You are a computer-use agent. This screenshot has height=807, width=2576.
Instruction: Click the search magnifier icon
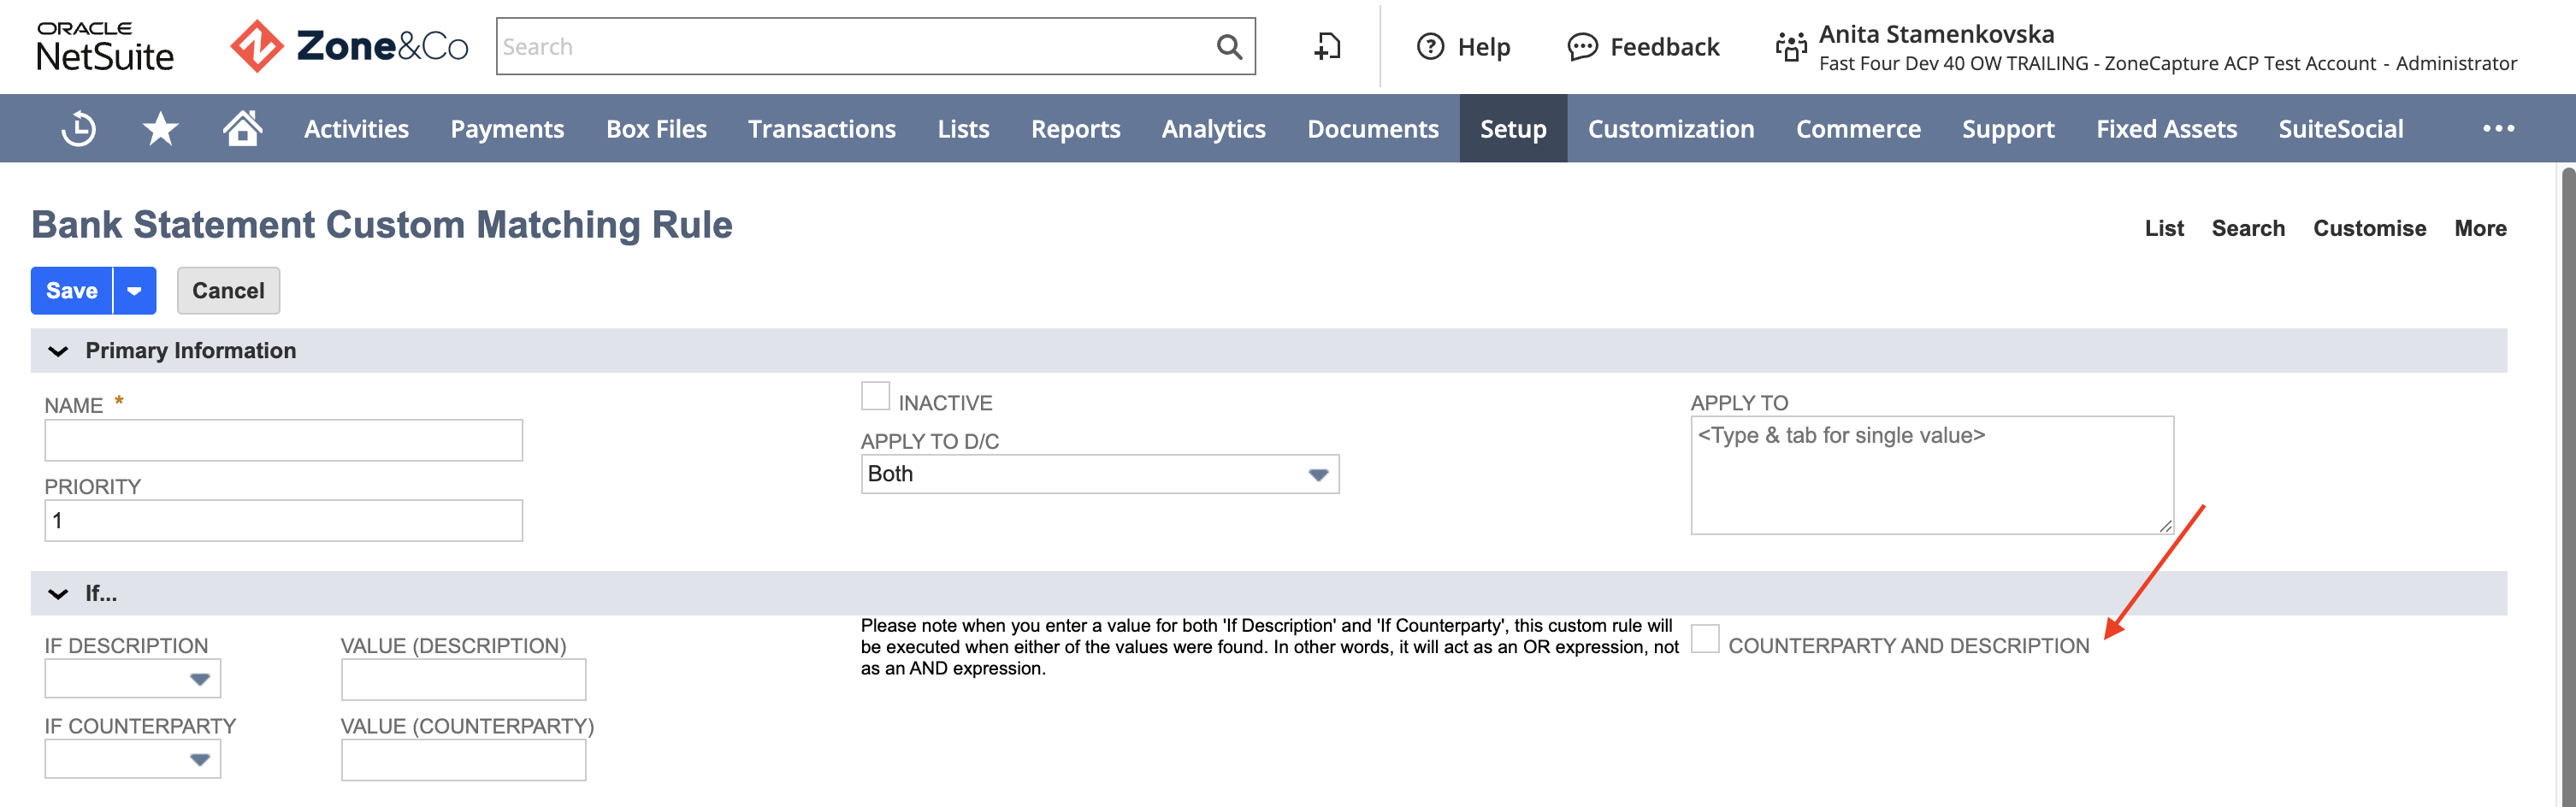[1229, 46]
